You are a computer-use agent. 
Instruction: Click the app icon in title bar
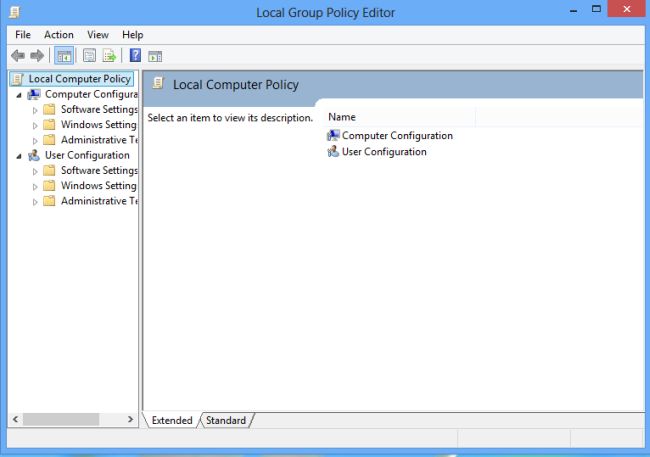(15, 12)
